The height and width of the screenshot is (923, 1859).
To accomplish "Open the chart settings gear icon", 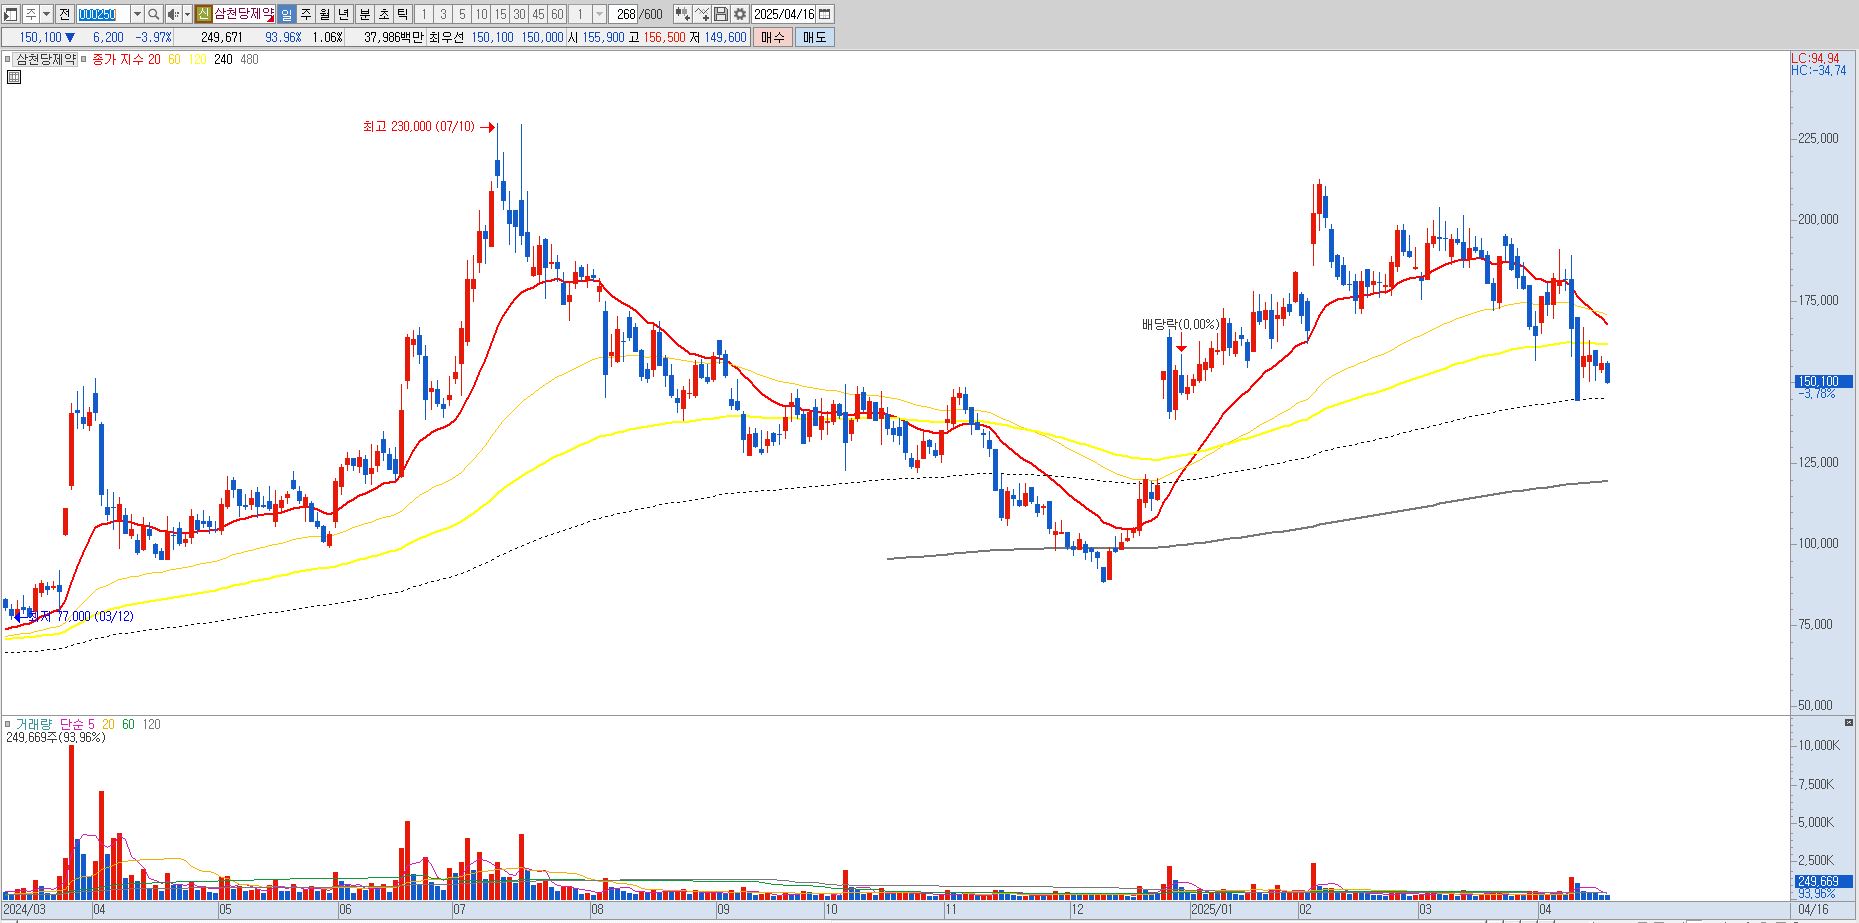I will pos(739,14).
